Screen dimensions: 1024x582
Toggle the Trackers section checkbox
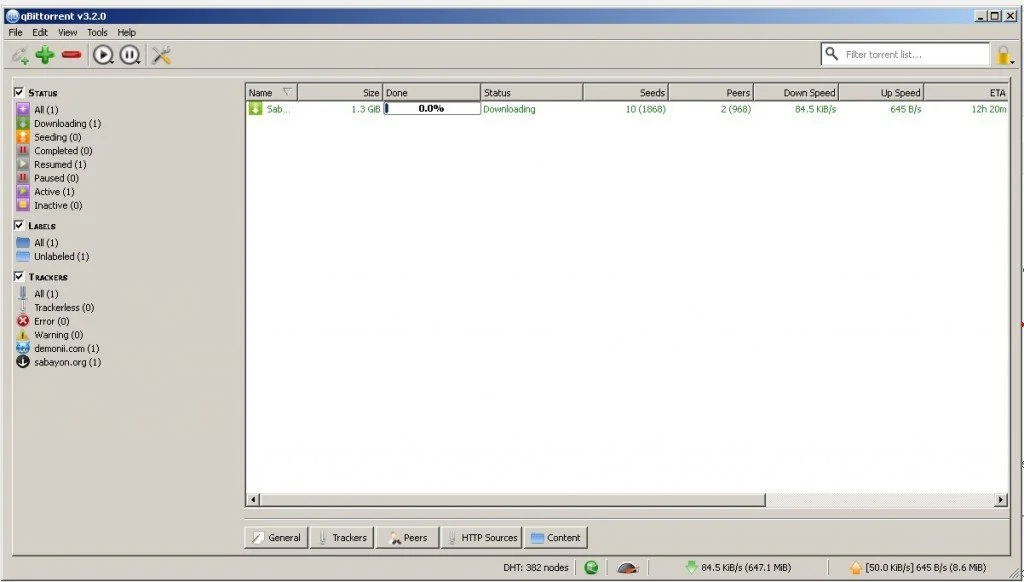(19, 276)
